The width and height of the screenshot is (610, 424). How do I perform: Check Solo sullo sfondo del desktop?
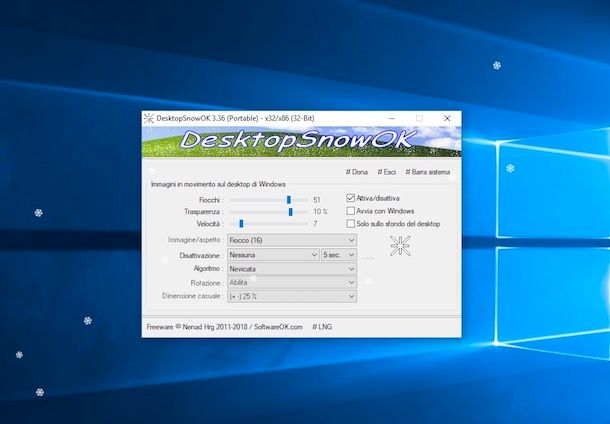[x=351, y=224]
